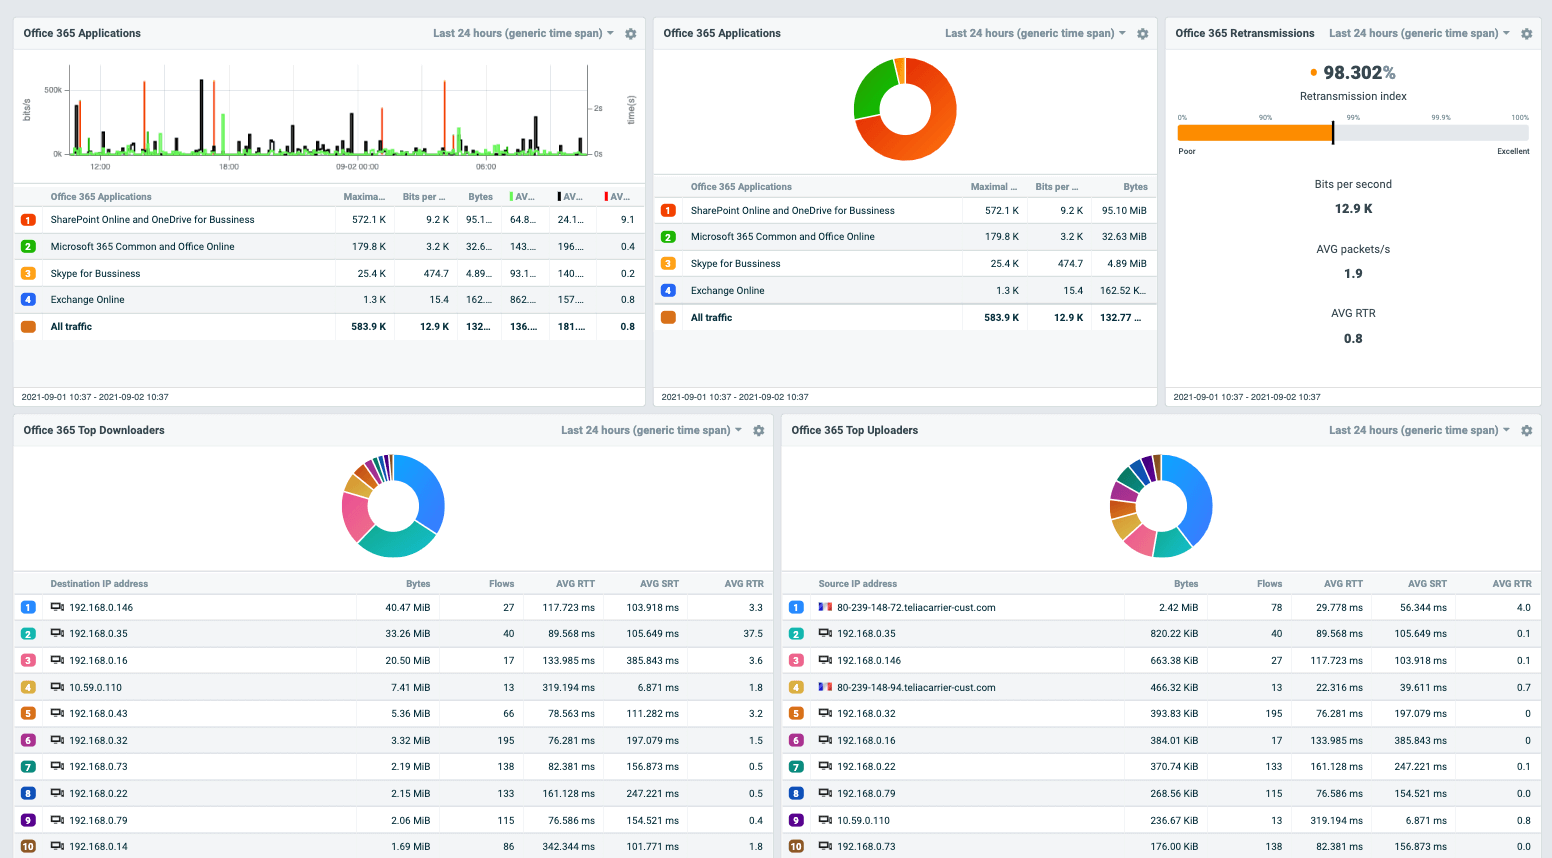
Task: Toggle red series 1 SharePoint Online in line chart table
Action: point(28,220)
